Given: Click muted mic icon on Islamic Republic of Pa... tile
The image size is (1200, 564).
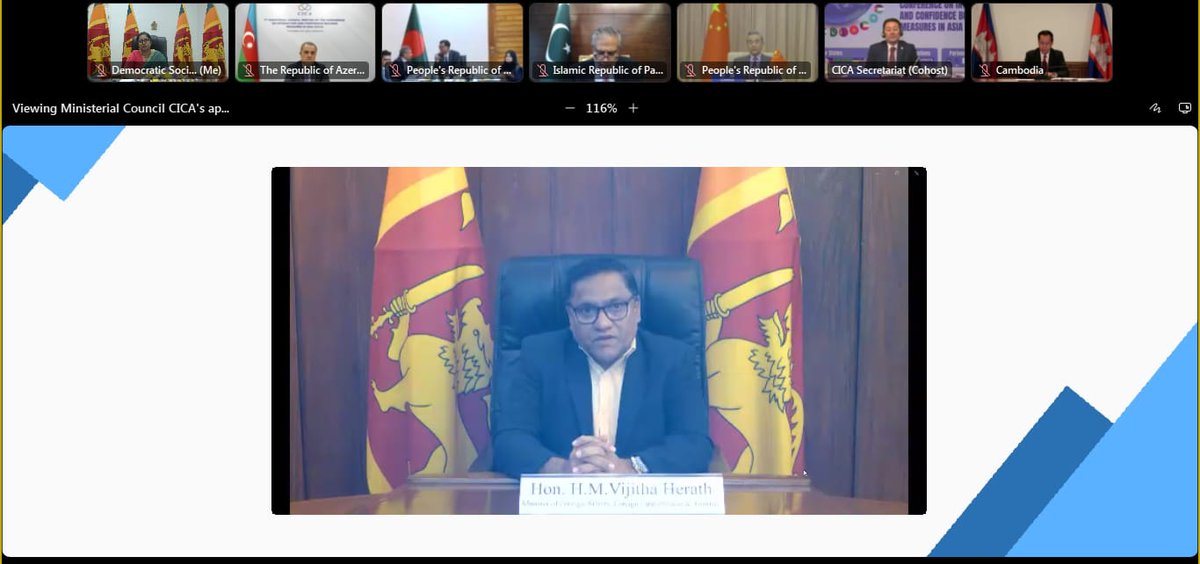Looking at the screenshot, I should tap(542, 71).
